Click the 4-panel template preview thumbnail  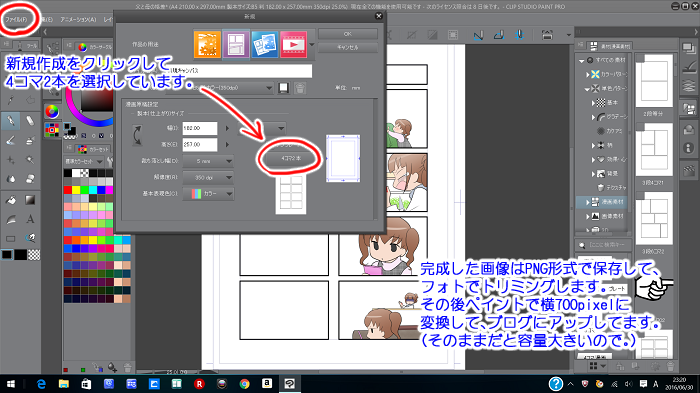pos(291,195)
